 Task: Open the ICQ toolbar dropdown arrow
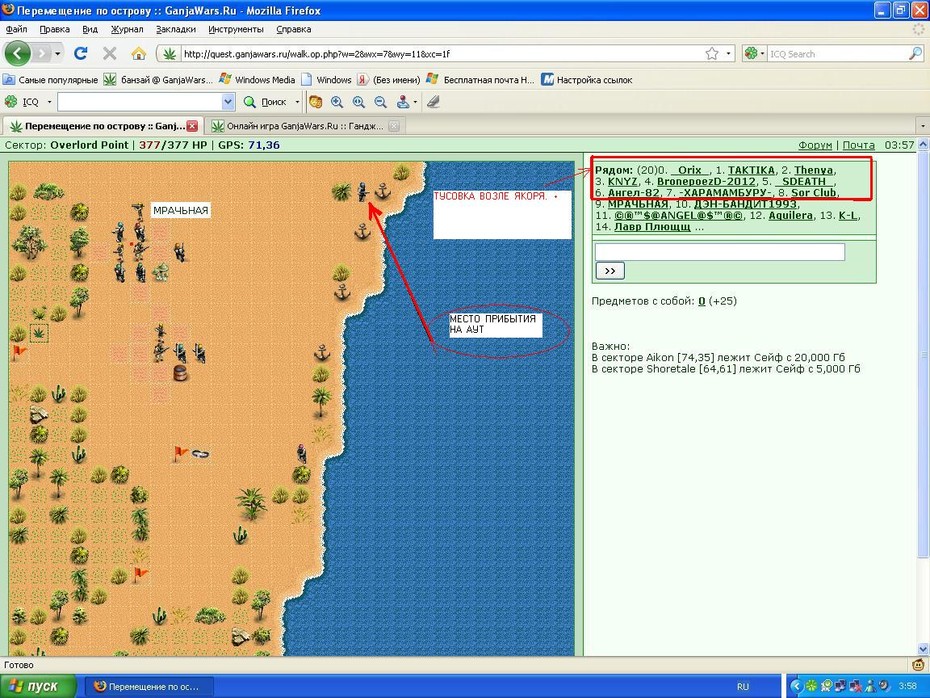(x=49, y=102)
